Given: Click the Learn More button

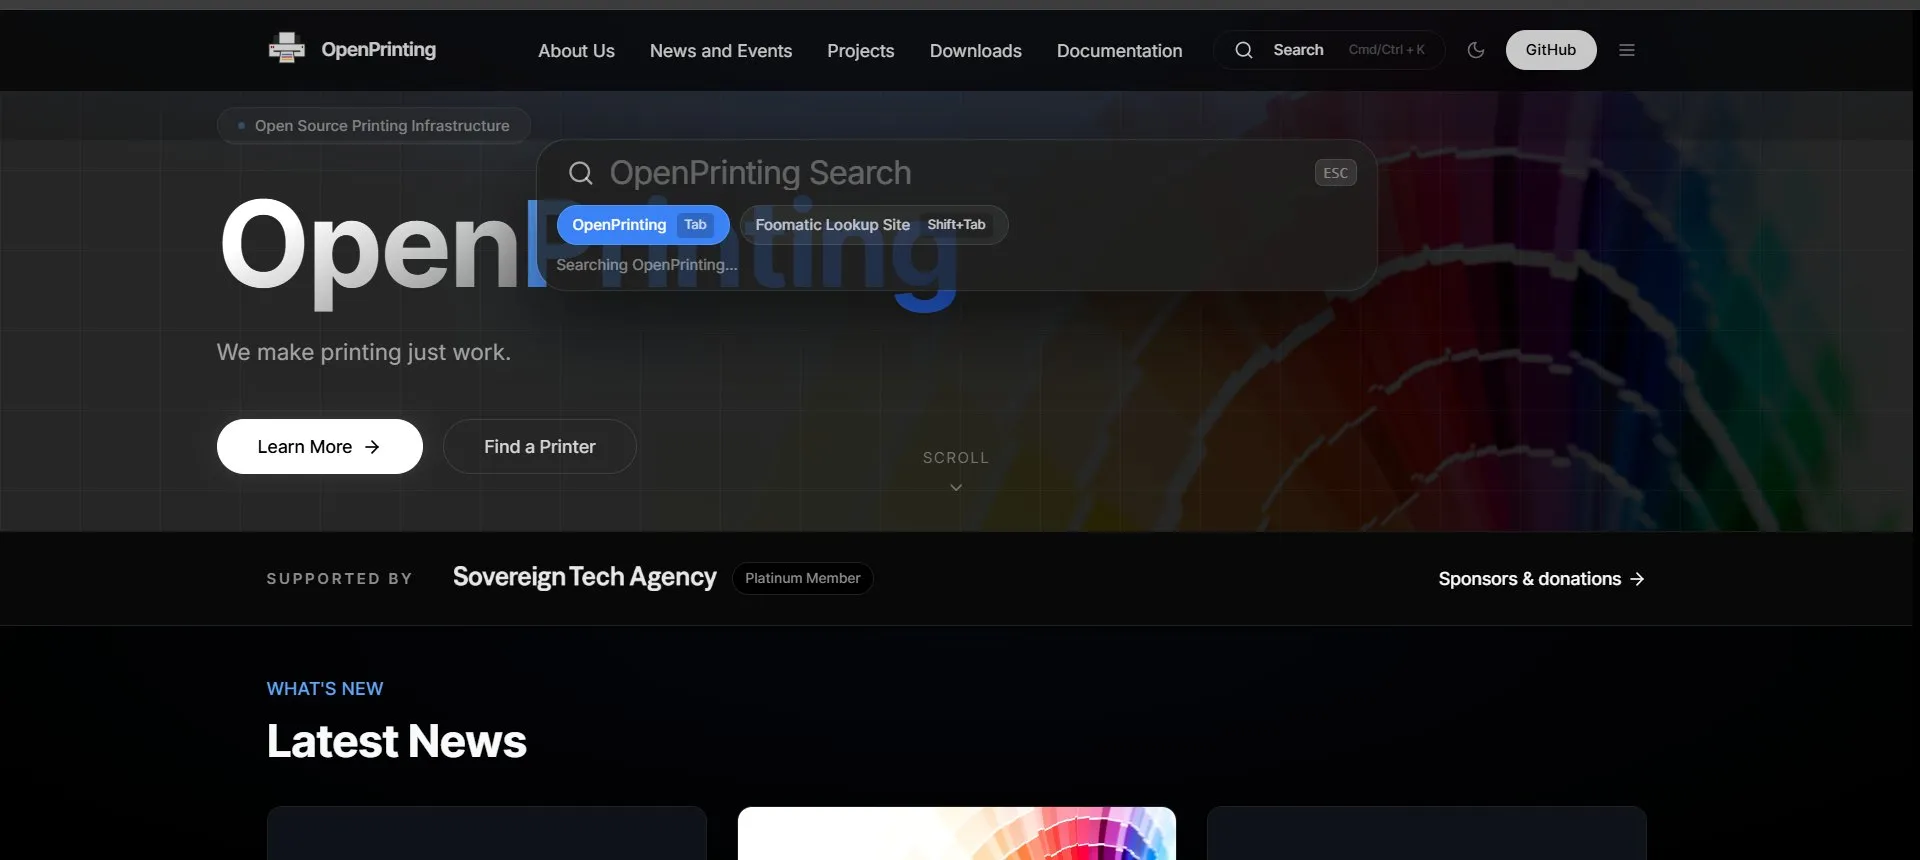Looking at the screenshot, I should click(x=320, y=447).
